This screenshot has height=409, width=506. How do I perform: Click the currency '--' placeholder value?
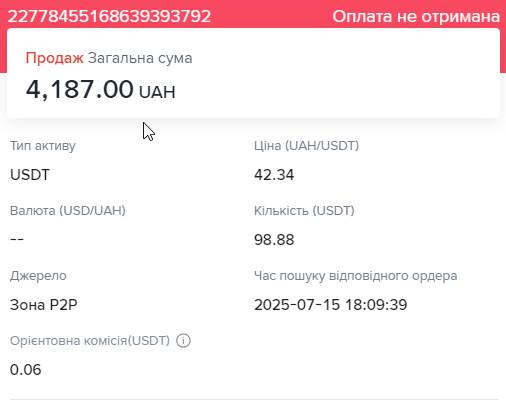point(17,239)
